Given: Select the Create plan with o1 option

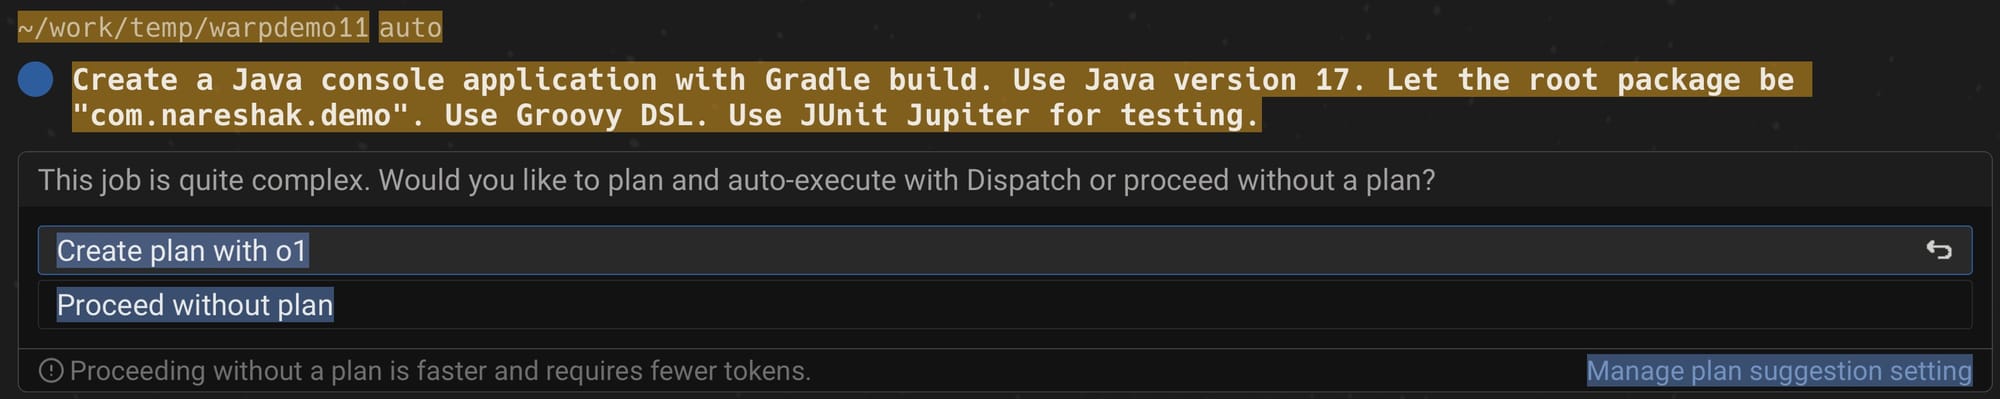Looking at the screenshot, I should coord(1005,250).
